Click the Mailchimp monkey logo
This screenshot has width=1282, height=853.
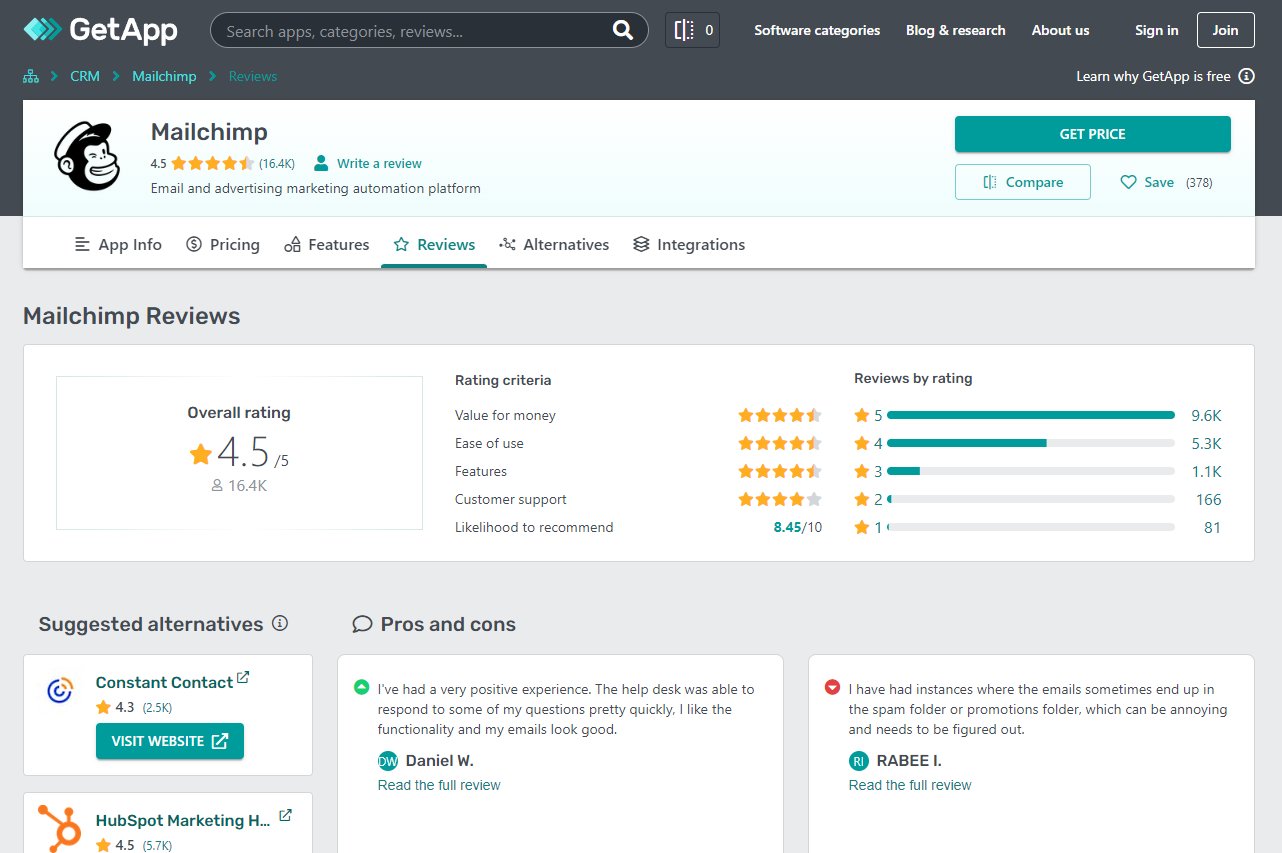(86, 156)
